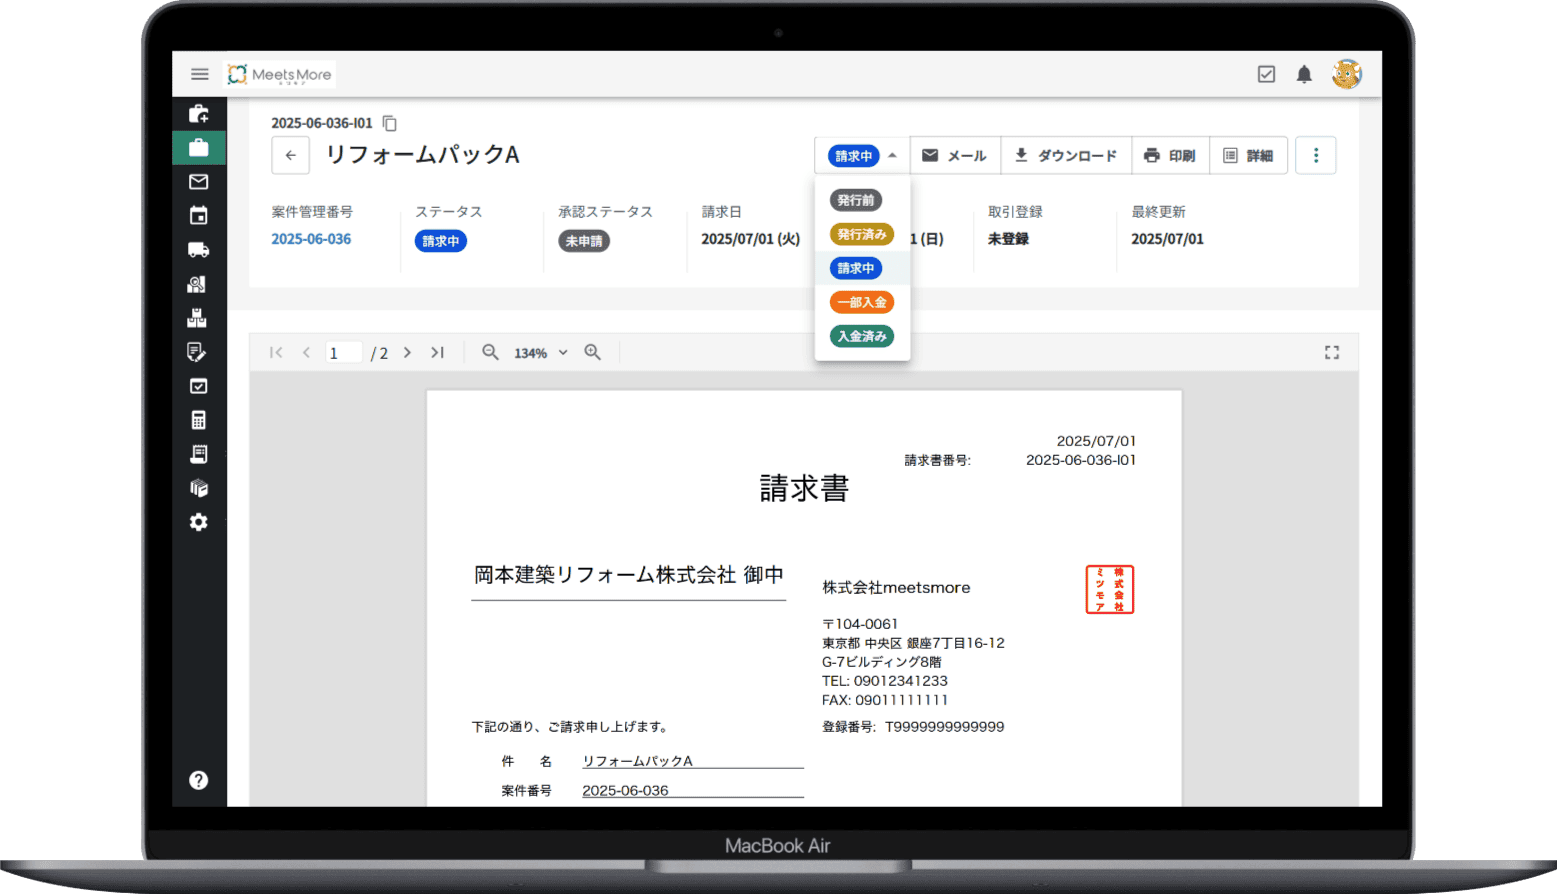
Task: Click the add-case briefcase plus sidebar icon
Action: click(x=199, y=113)
